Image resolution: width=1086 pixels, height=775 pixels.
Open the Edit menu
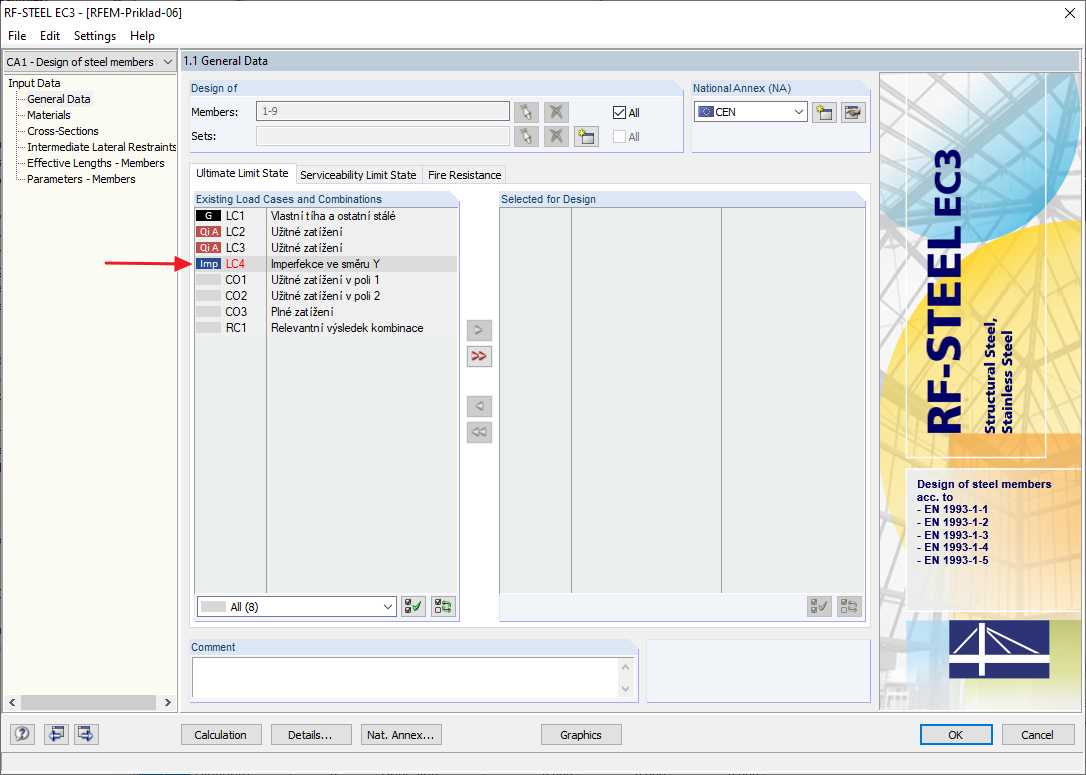[50, 36]
